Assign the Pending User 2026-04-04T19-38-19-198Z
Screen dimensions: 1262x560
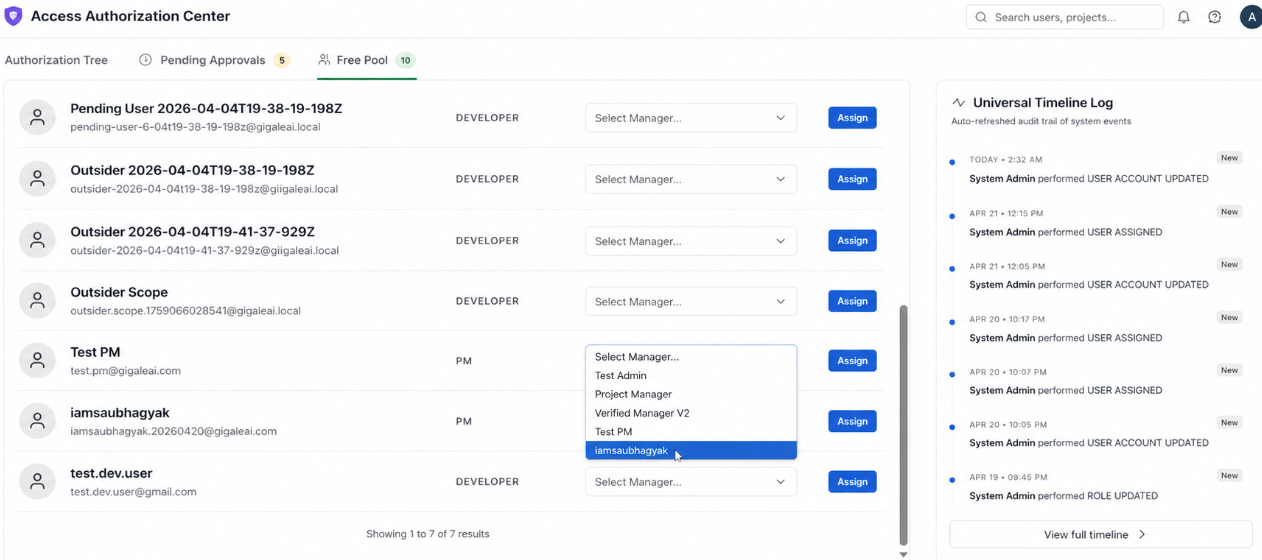tap(852, 118)
